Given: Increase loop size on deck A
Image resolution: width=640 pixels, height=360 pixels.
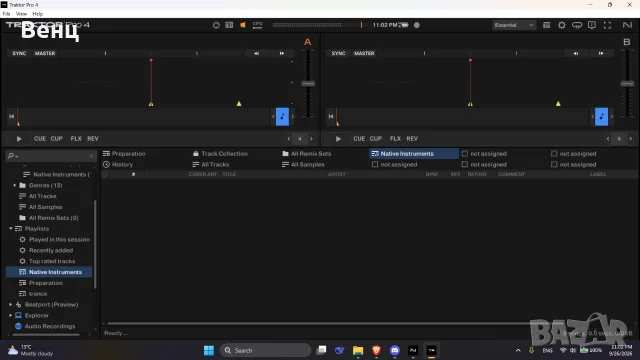Looking at the screenshot, I should click(311, 139).
